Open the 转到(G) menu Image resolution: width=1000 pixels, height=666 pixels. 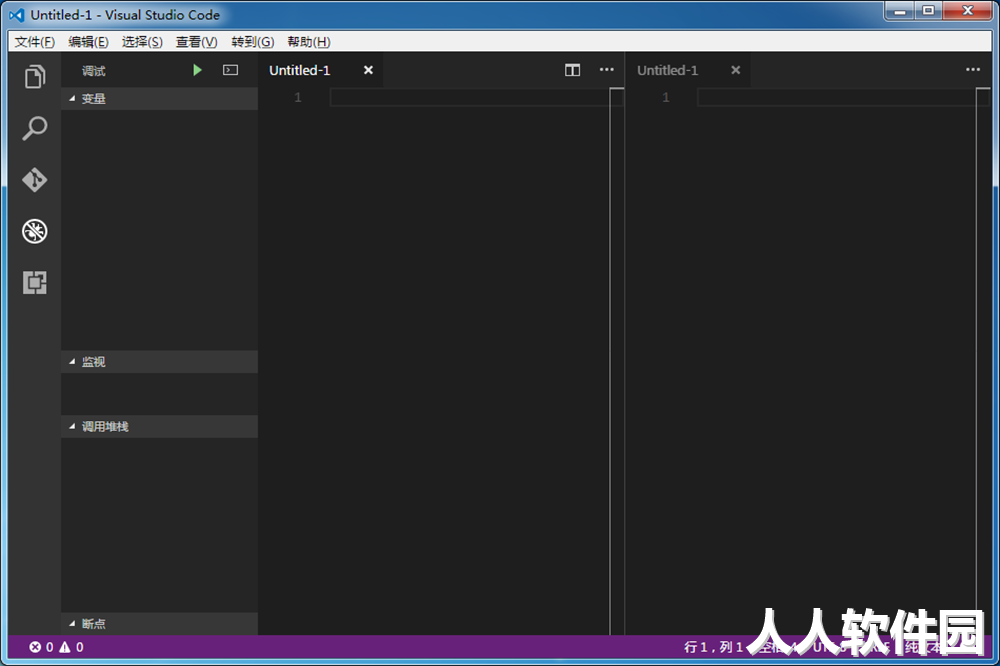pyautogui.click(x=253, y=42)
